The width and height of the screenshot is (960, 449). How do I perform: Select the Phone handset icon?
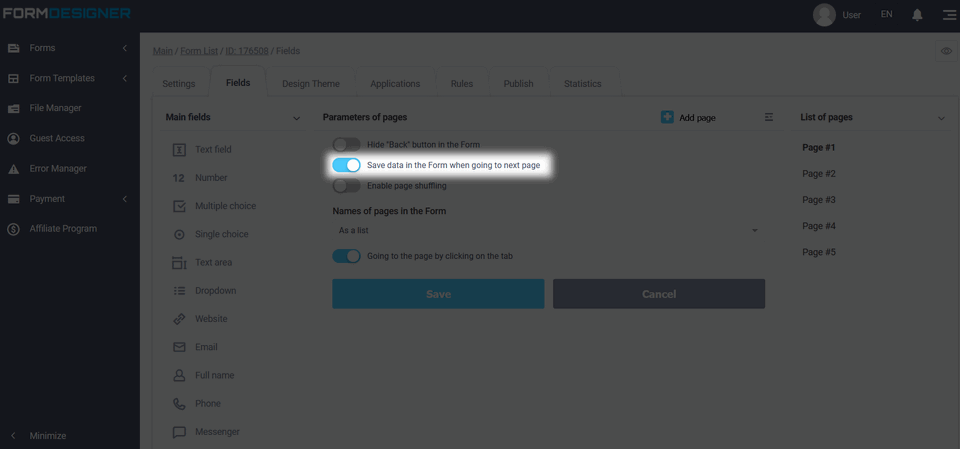click(x=179, y=403)
